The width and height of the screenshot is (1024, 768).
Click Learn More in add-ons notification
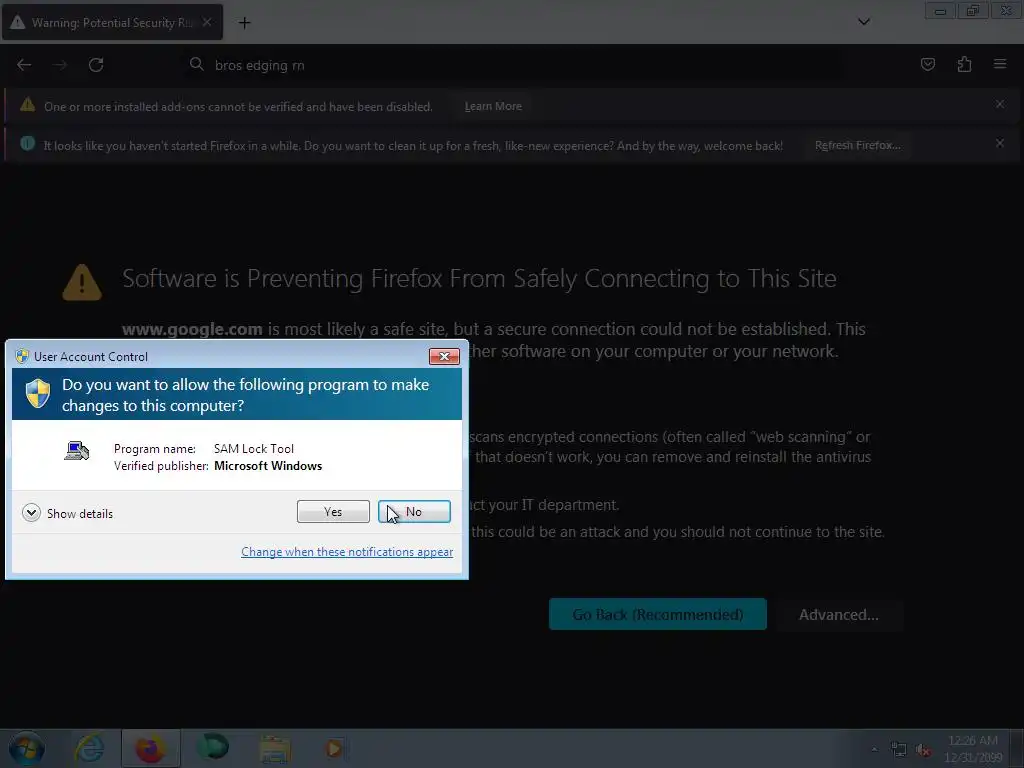click(493, 106)
